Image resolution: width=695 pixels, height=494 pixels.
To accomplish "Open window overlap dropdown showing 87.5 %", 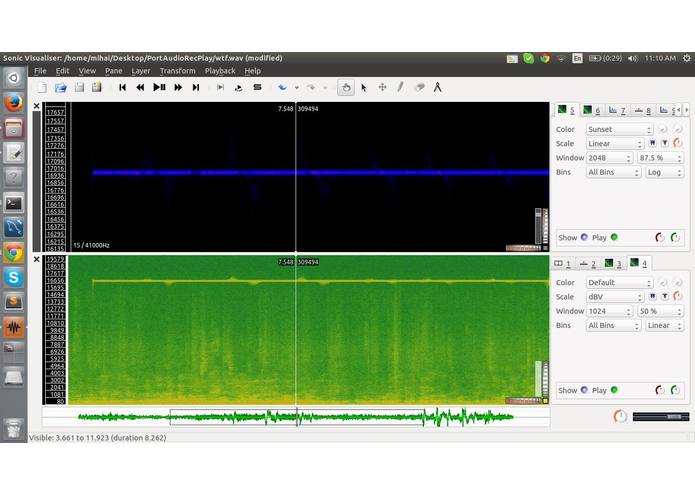I will (660, 158).
